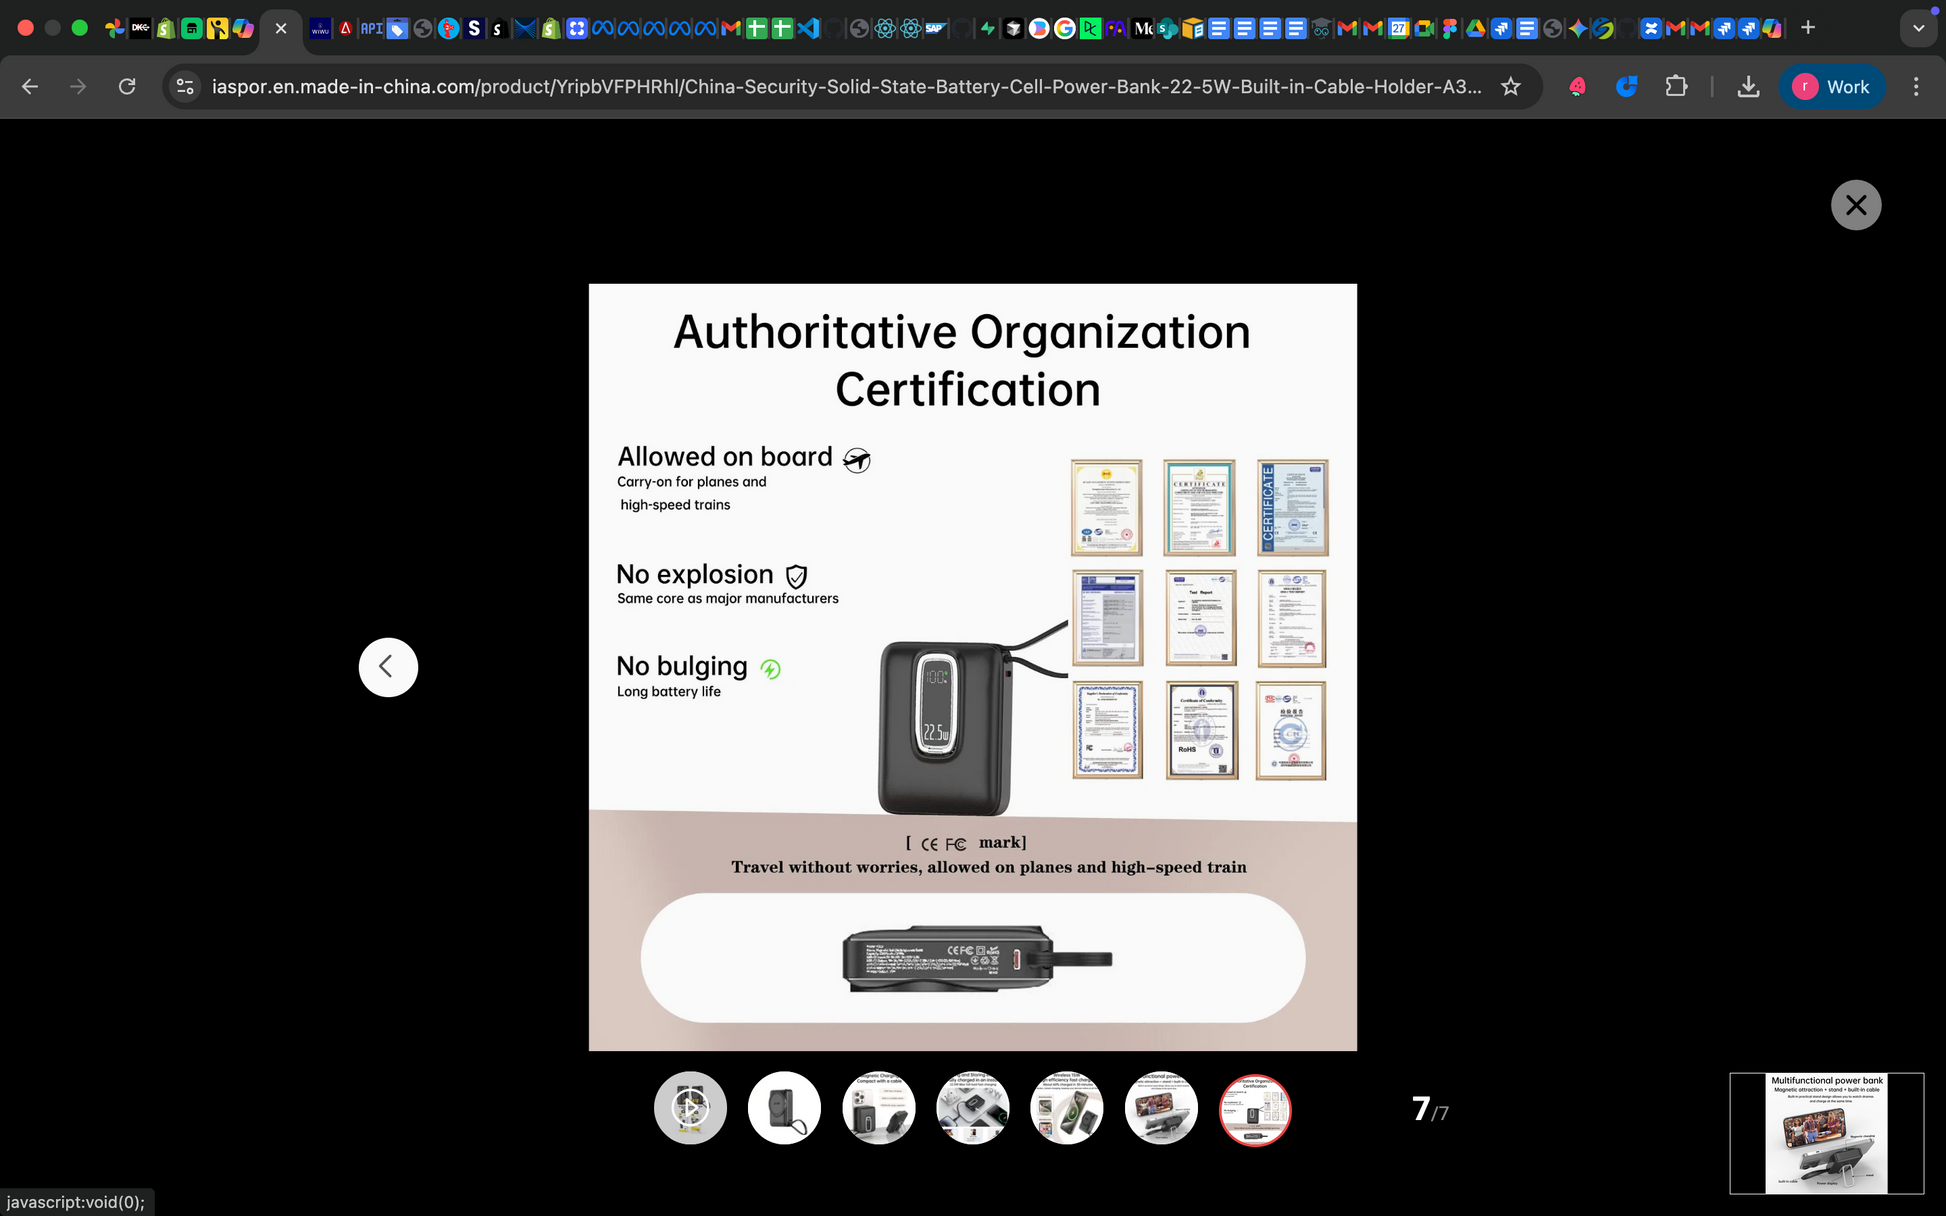Select the magnetic charging thumbnail
Screen dimensions: 1946x1216
point(878,1108)
